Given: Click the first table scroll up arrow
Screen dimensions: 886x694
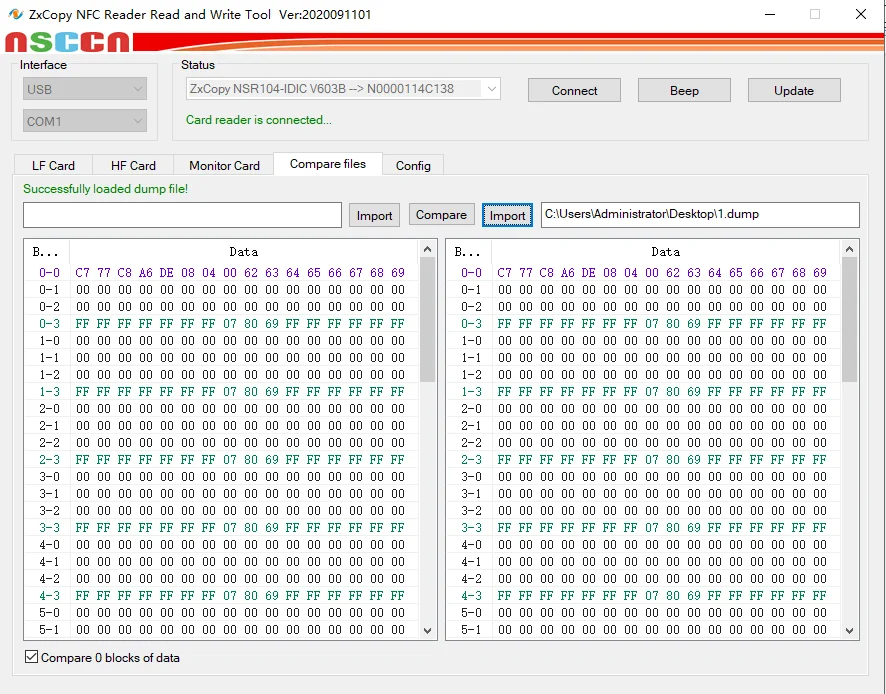Looking at the screenshot, I should [428, 249].
